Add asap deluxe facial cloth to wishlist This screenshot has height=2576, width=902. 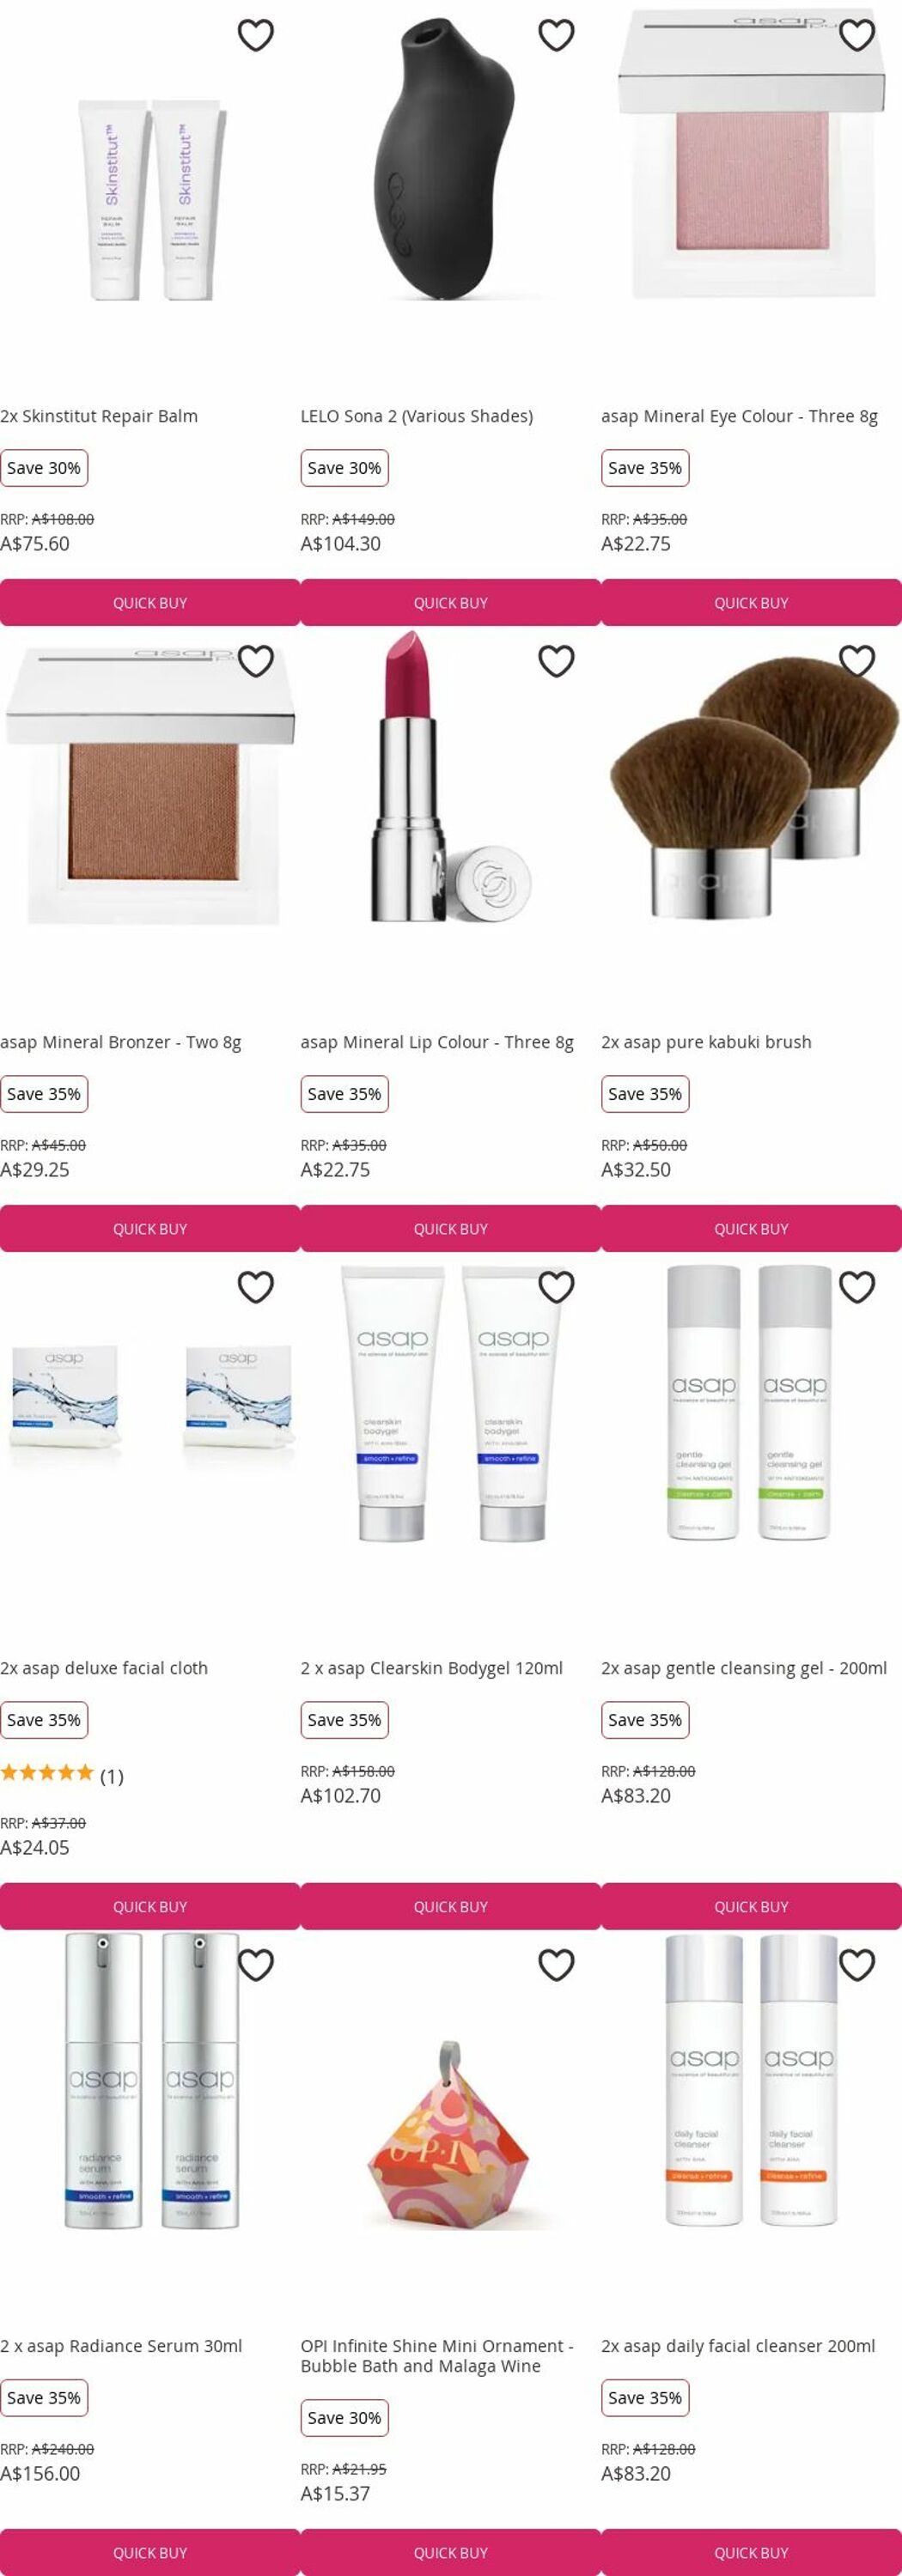point(255,1287)
